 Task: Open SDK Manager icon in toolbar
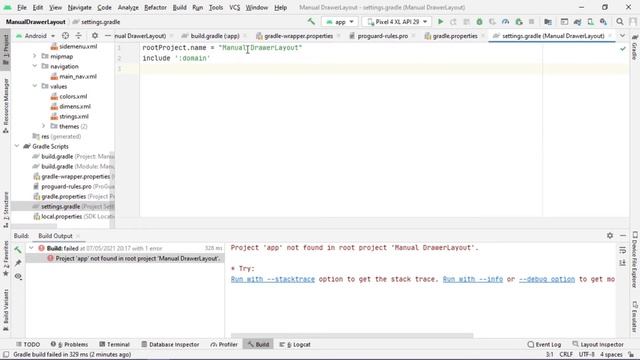pyautogui.click(x=603, y=22)
